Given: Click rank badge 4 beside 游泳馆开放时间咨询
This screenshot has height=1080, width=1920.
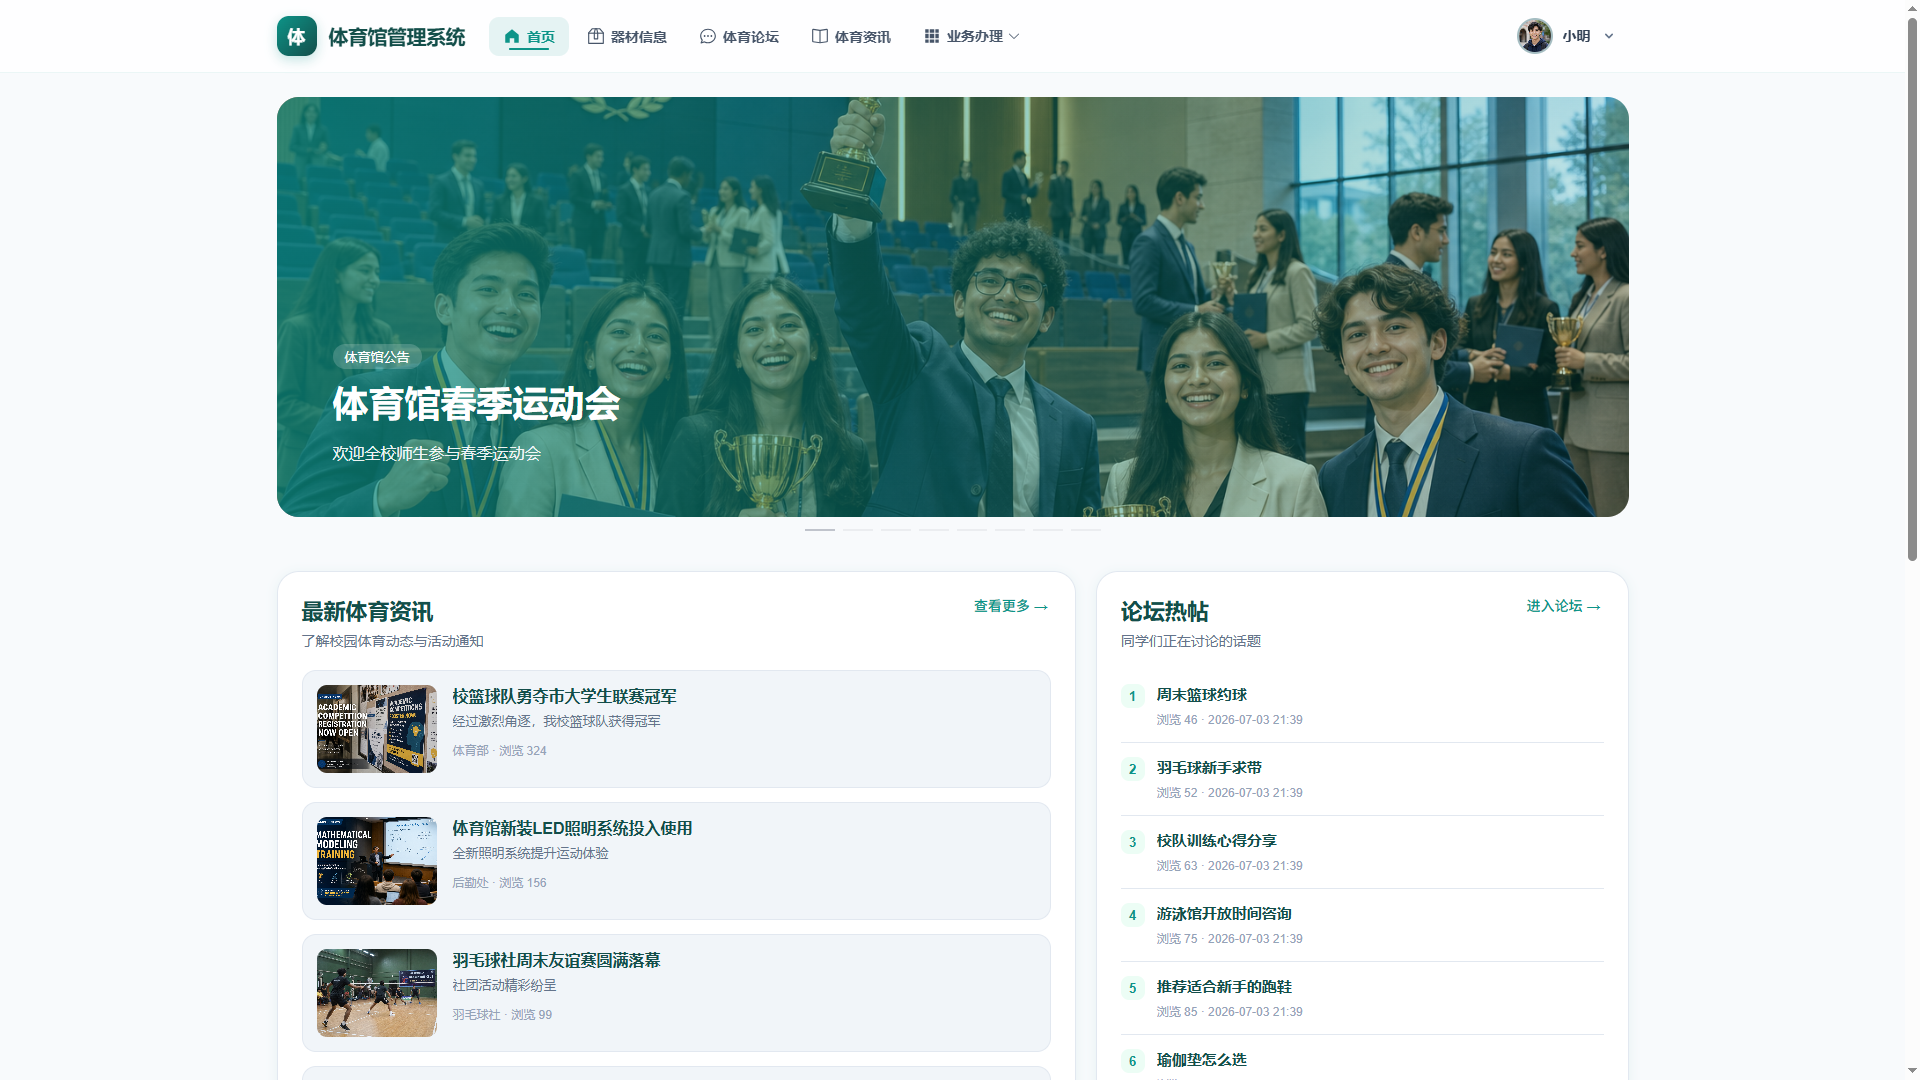Looking at the screenshot, I should pos(1133,915).
